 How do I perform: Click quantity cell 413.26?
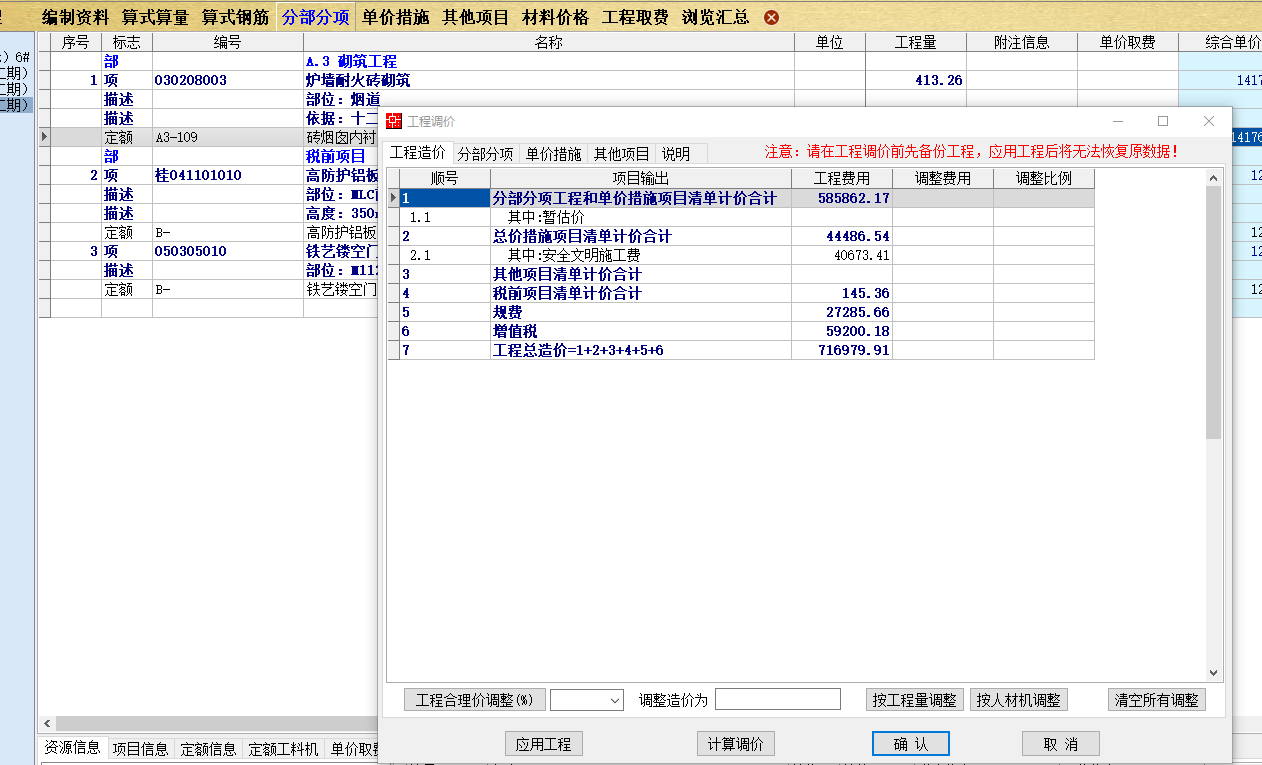pyautogui.click(x=916, y=80)
